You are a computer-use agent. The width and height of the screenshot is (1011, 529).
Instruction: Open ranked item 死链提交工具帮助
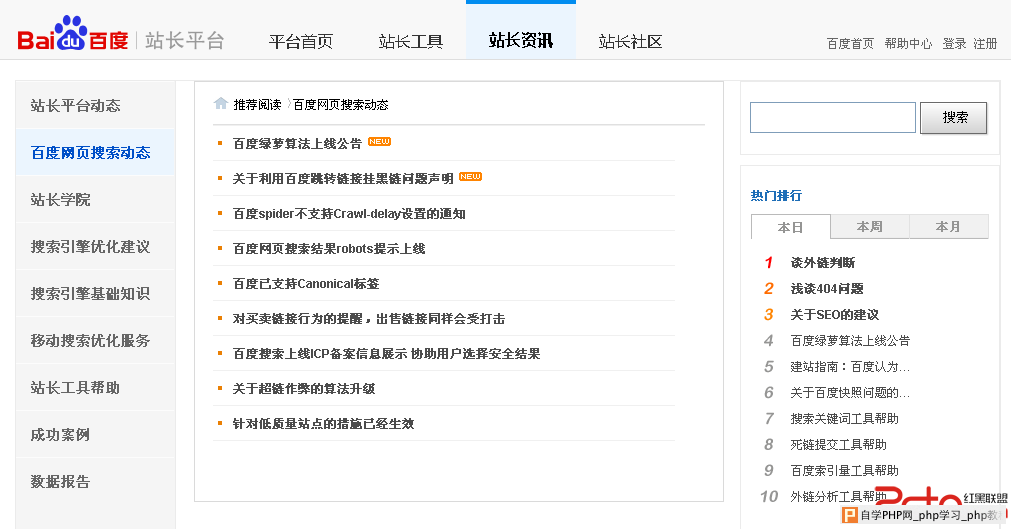tap(839, 444)
